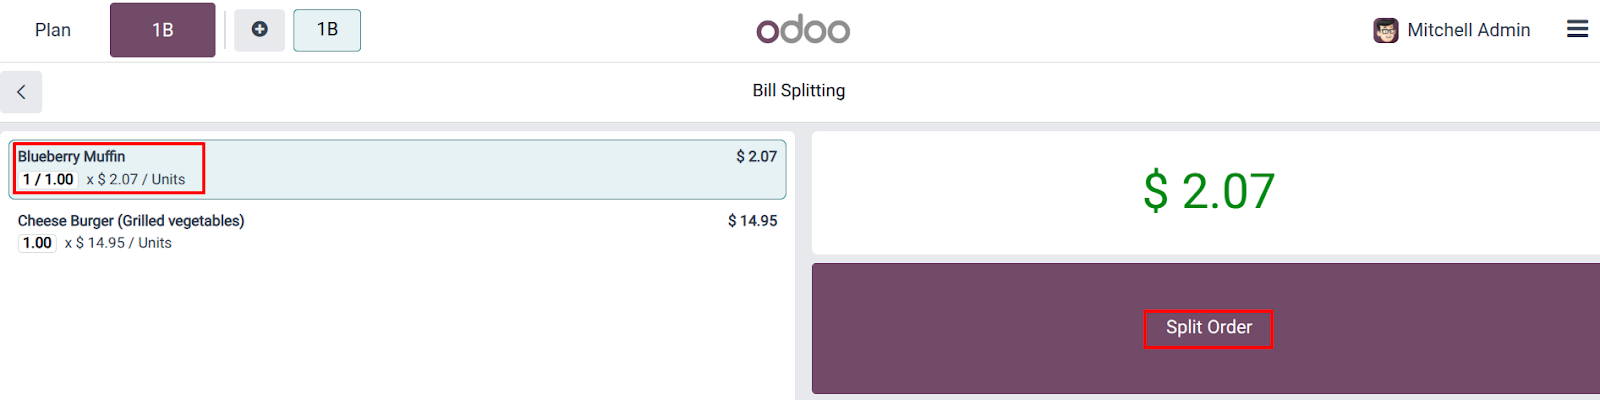Click the Split Order button
Viewport: 1600px width, 400px height.
(x=1208, y=328)
